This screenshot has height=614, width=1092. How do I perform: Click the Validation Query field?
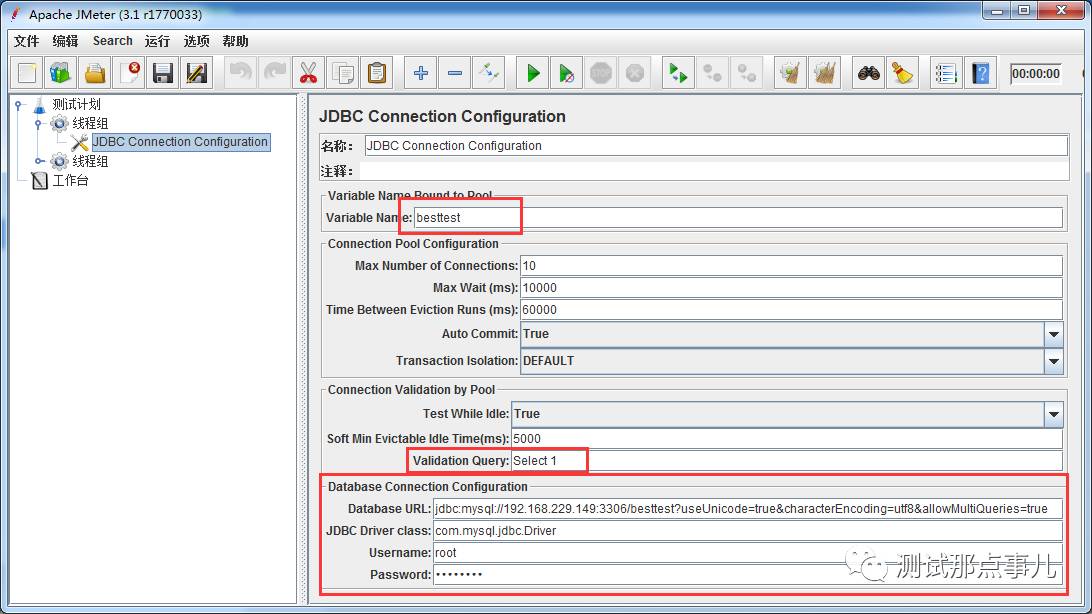point(787,461)
